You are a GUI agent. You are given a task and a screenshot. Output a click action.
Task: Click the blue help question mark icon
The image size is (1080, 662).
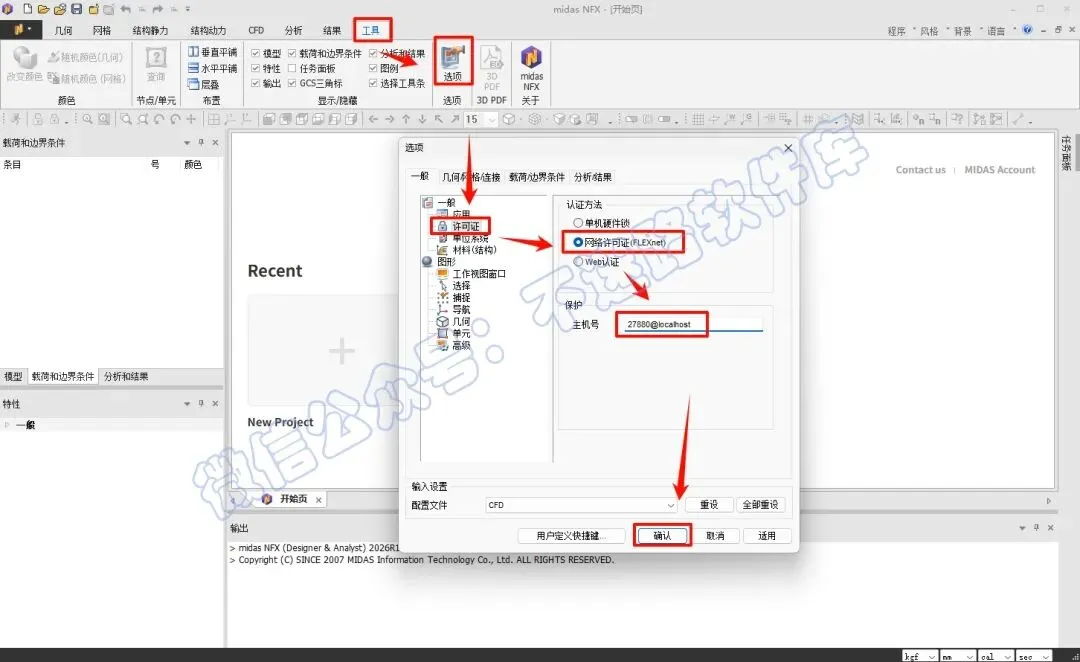pyautogui.click(x=1028, y=30)
